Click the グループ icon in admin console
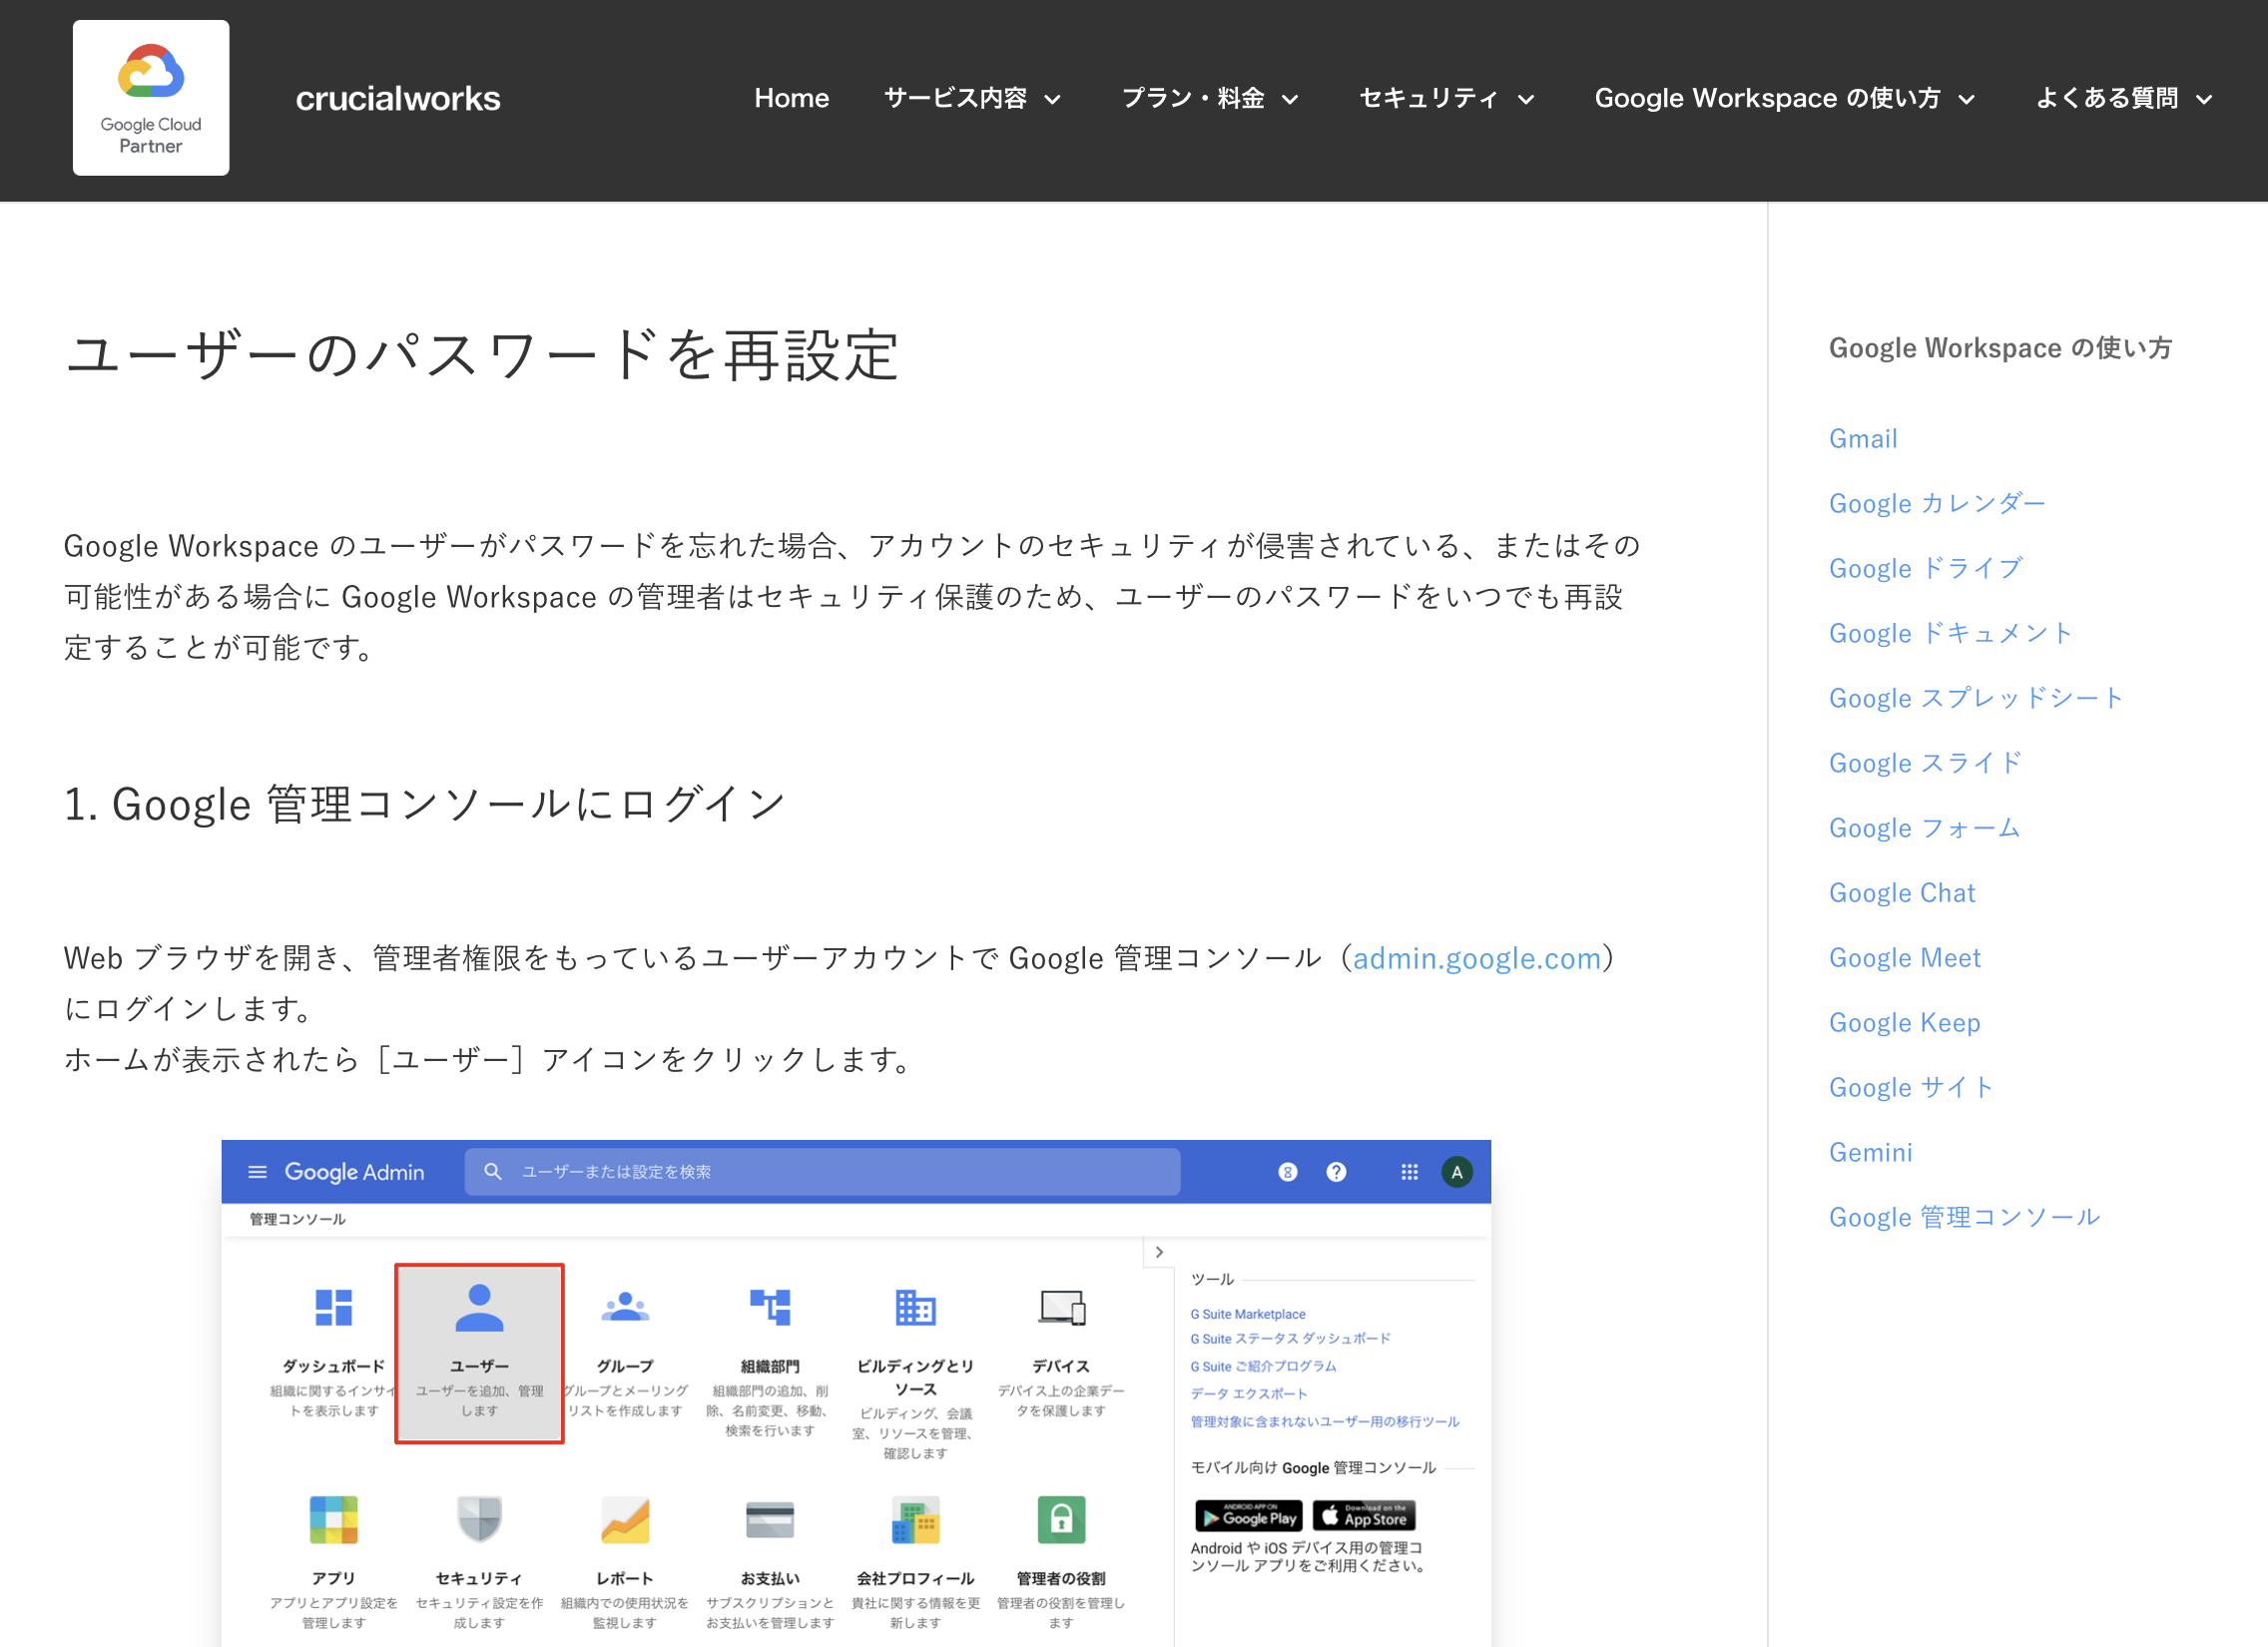This screenshot has width=2268, height=1647. pyautogui.click(x=625, y=1307)
